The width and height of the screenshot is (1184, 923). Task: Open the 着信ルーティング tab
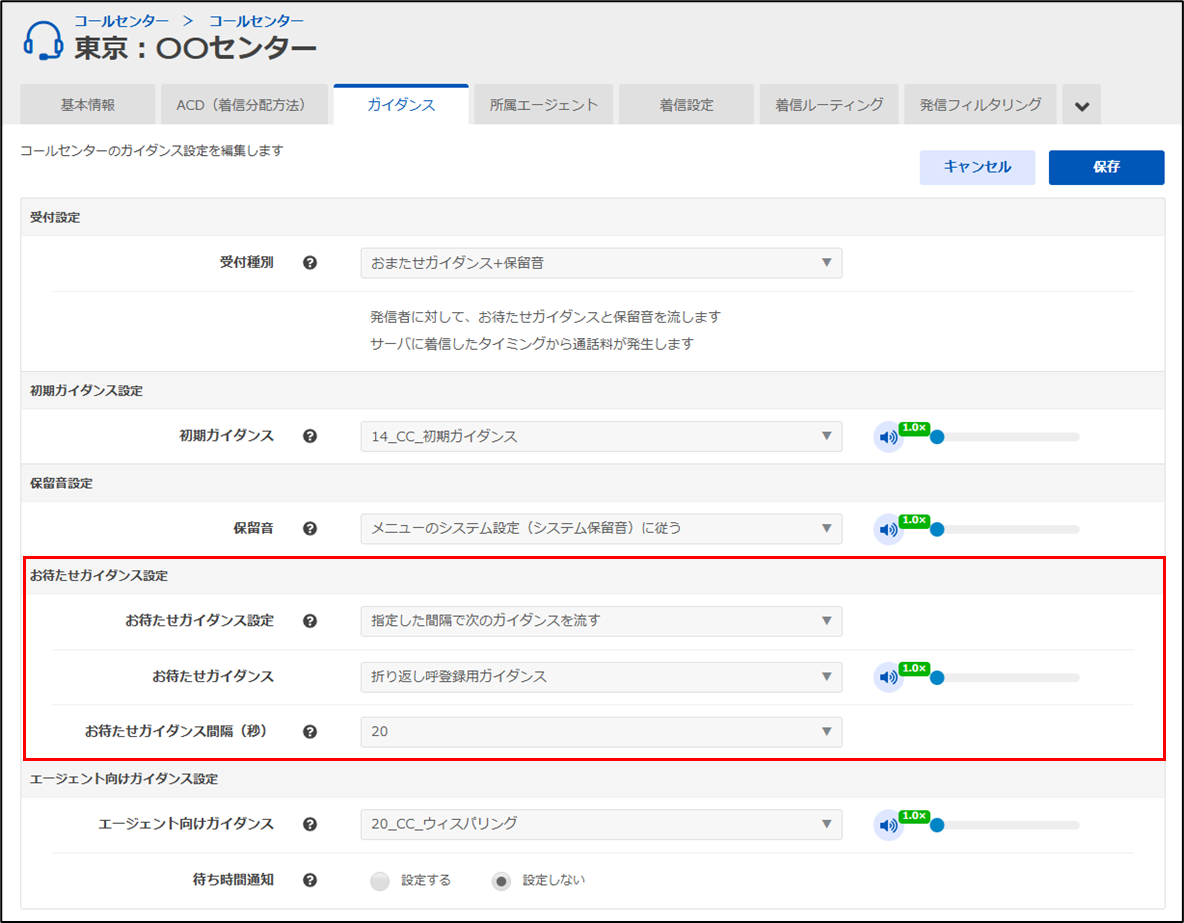[x=829, y=105]
